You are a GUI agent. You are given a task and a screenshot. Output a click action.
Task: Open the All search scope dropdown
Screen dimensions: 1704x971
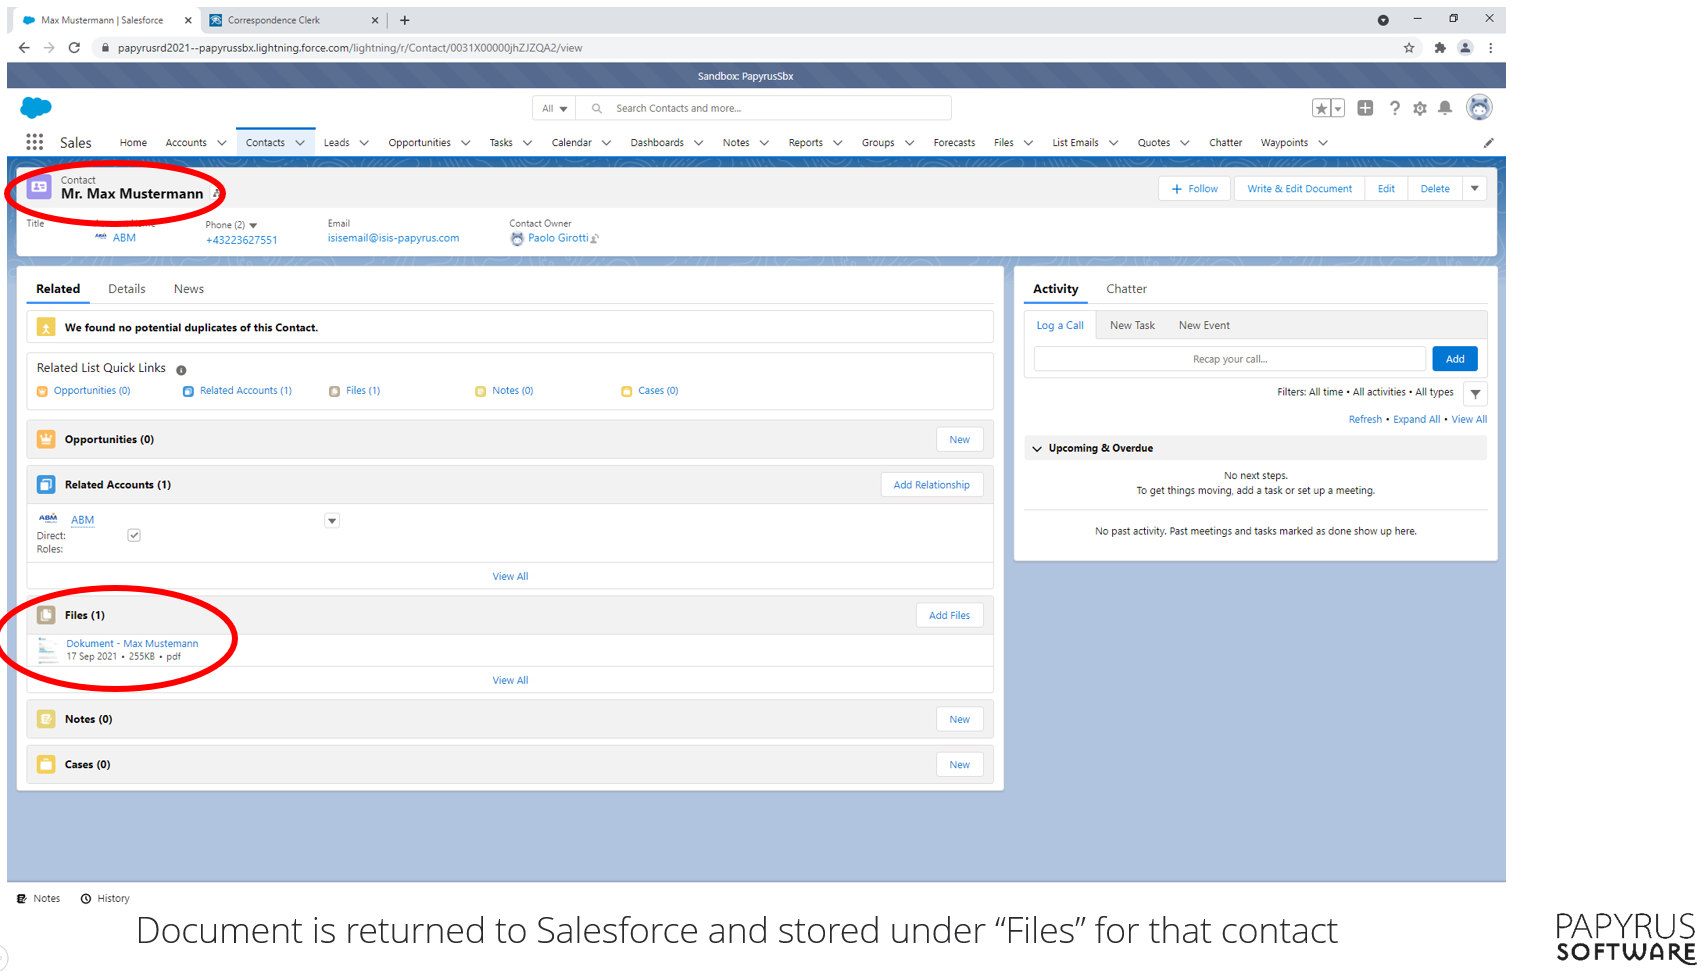pos(554,108)
